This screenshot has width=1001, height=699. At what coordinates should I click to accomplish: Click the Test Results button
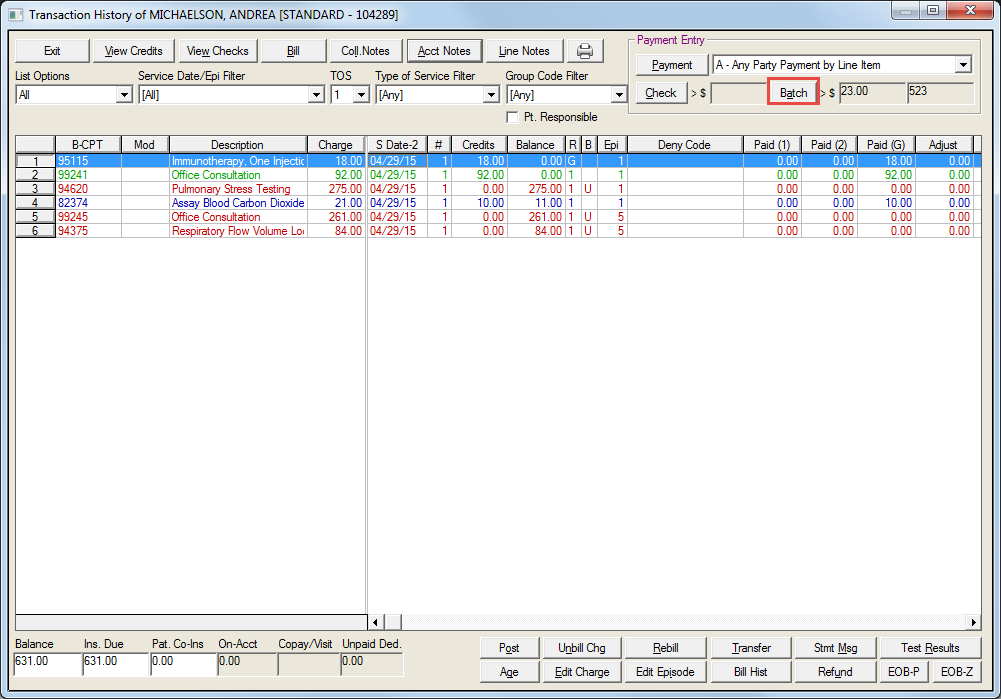click(x=929, y=648)
